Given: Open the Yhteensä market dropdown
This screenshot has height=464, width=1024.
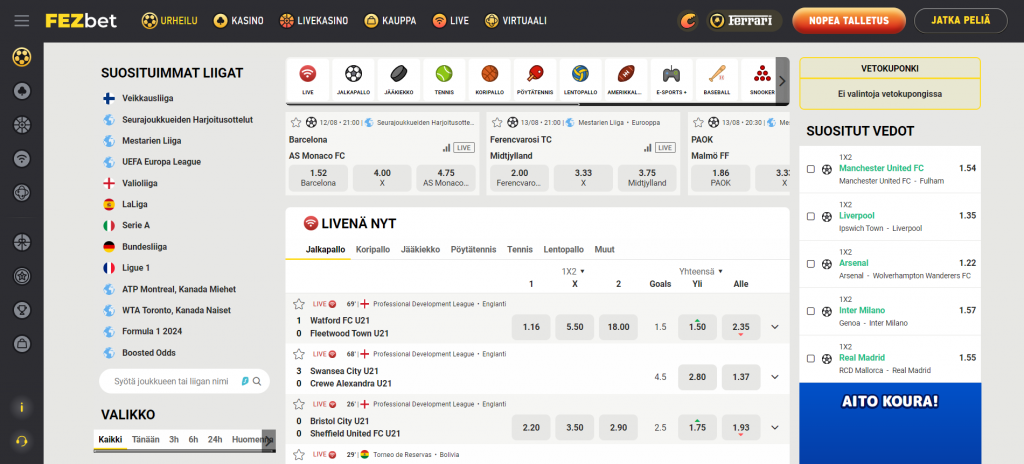Looking at the screenshot, I should (701, 271).
